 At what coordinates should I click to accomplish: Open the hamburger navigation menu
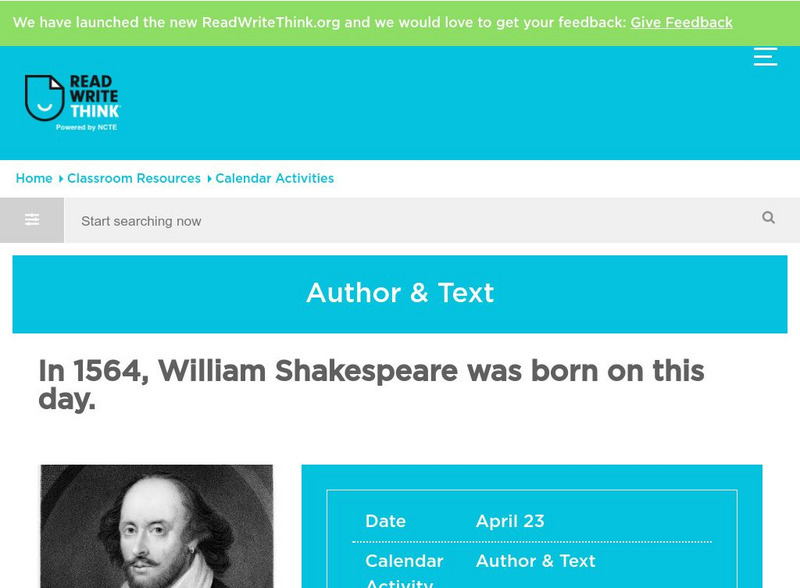point(765,56)
